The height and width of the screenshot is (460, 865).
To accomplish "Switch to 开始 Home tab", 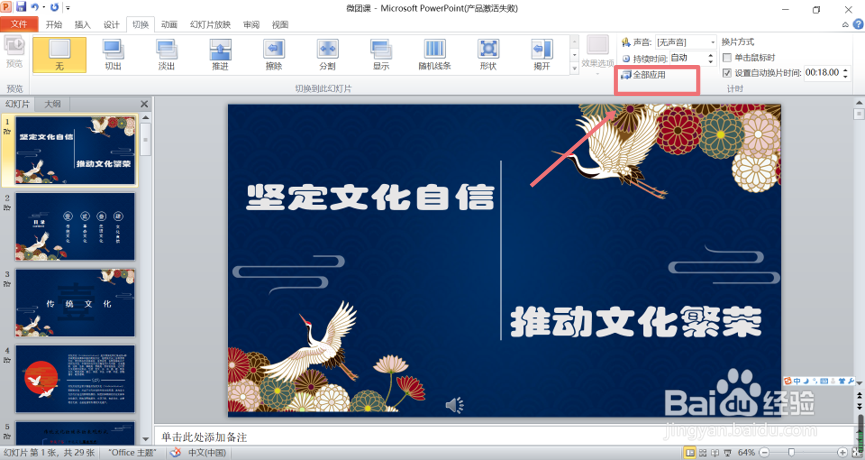I will [x=54, y=25].
